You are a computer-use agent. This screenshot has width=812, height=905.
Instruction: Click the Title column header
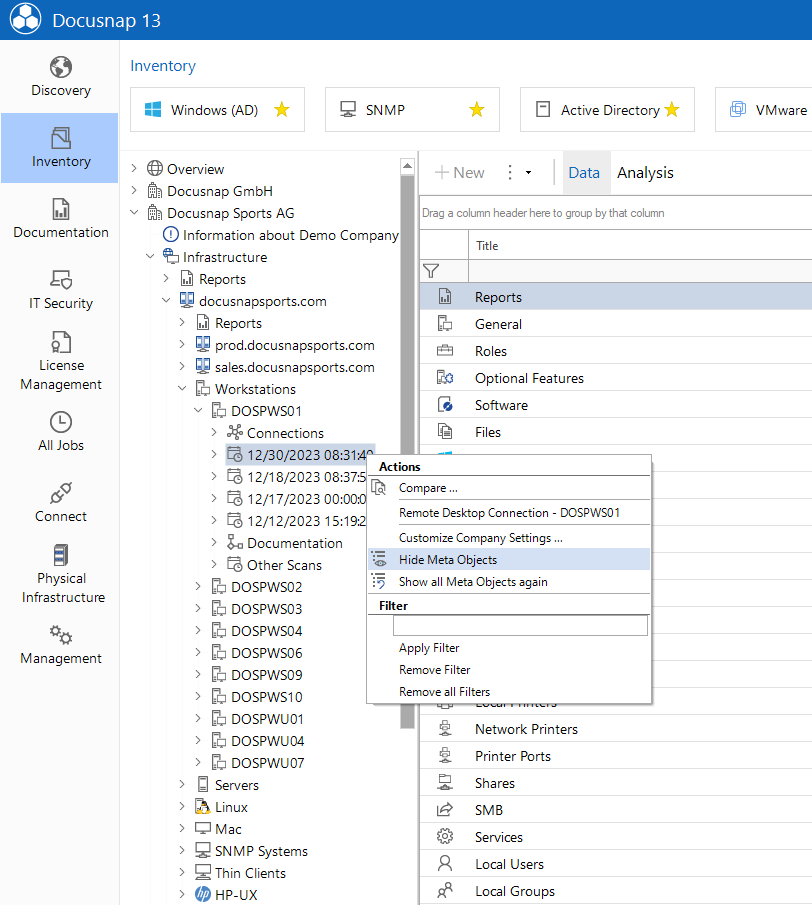(x=640, y=245)
